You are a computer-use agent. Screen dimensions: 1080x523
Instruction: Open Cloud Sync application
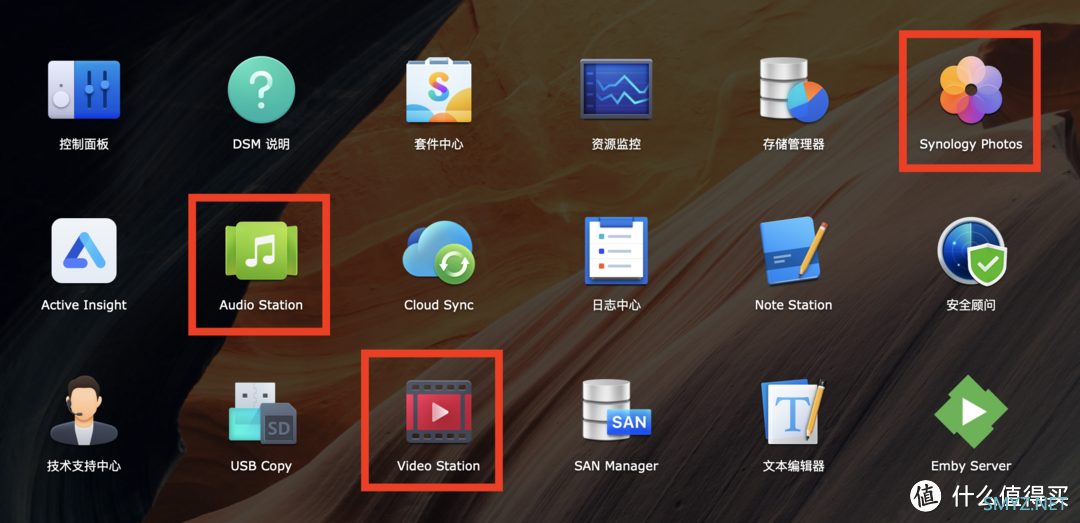click(x=438, y=251)
